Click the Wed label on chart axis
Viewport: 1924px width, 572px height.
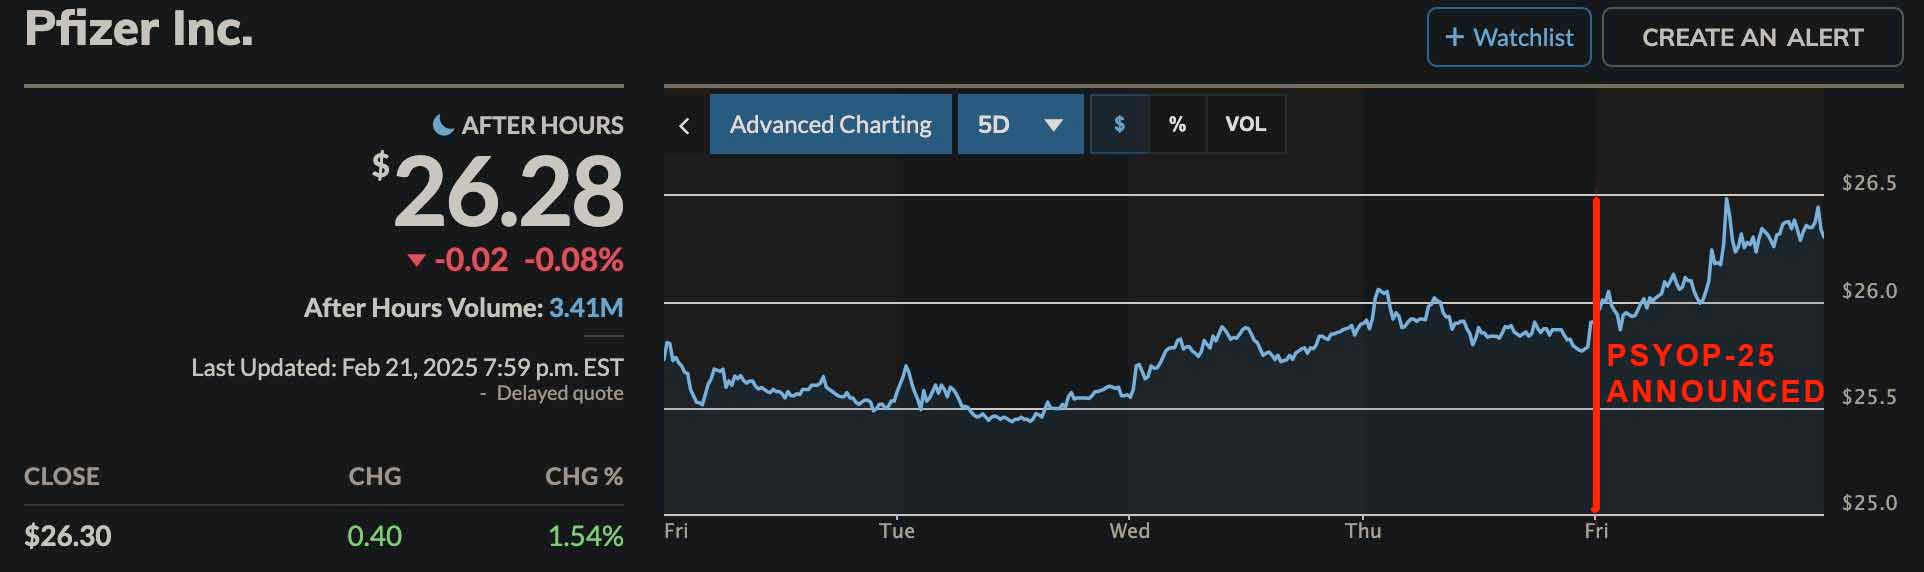[1130, 531]
